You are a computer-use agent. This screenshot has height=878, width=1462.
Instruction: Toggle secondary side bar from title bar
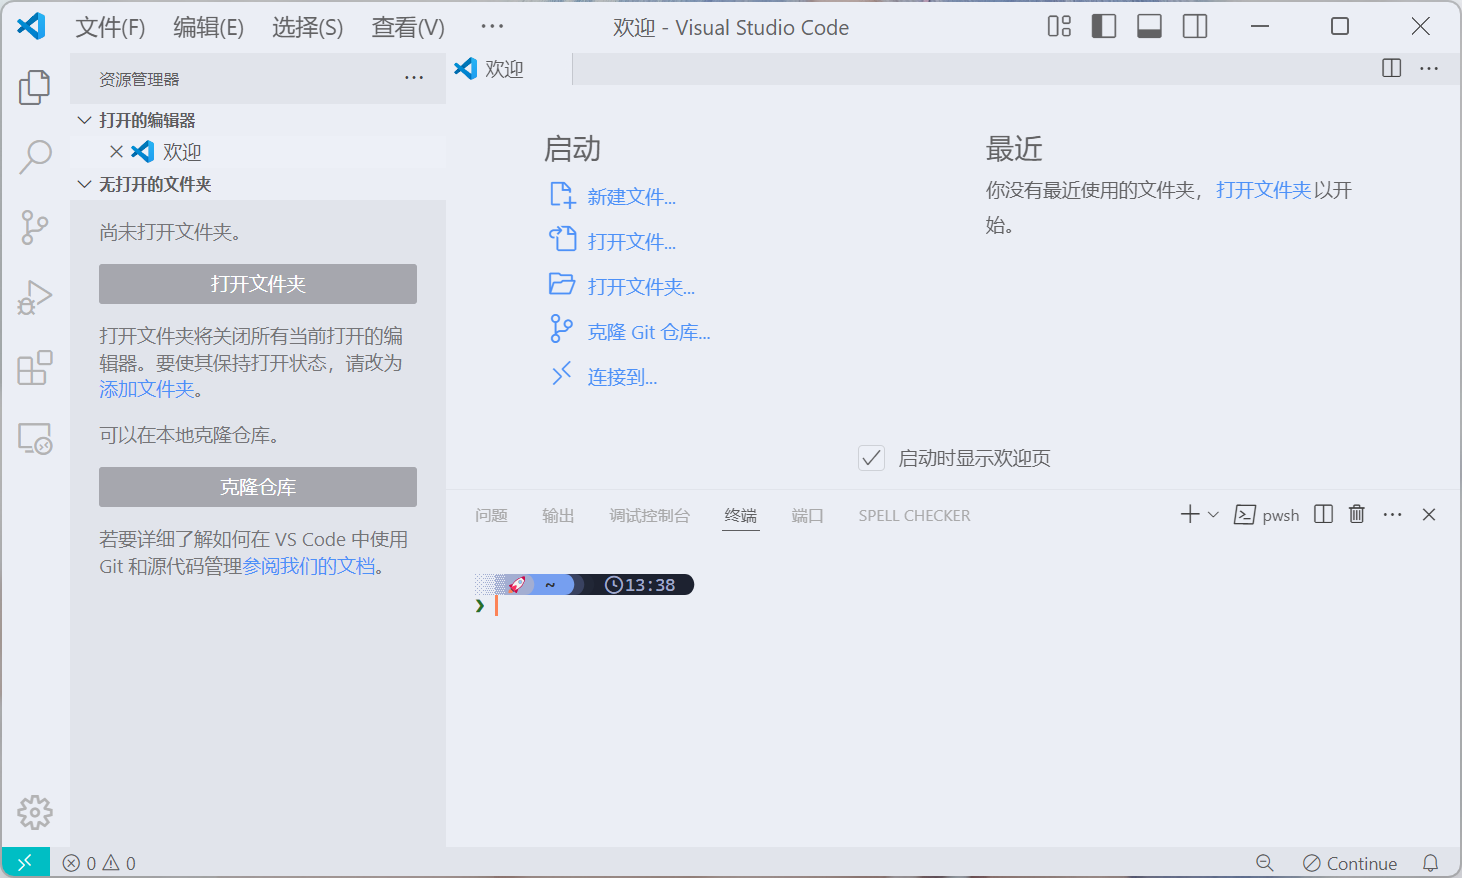click(1195, 27)
